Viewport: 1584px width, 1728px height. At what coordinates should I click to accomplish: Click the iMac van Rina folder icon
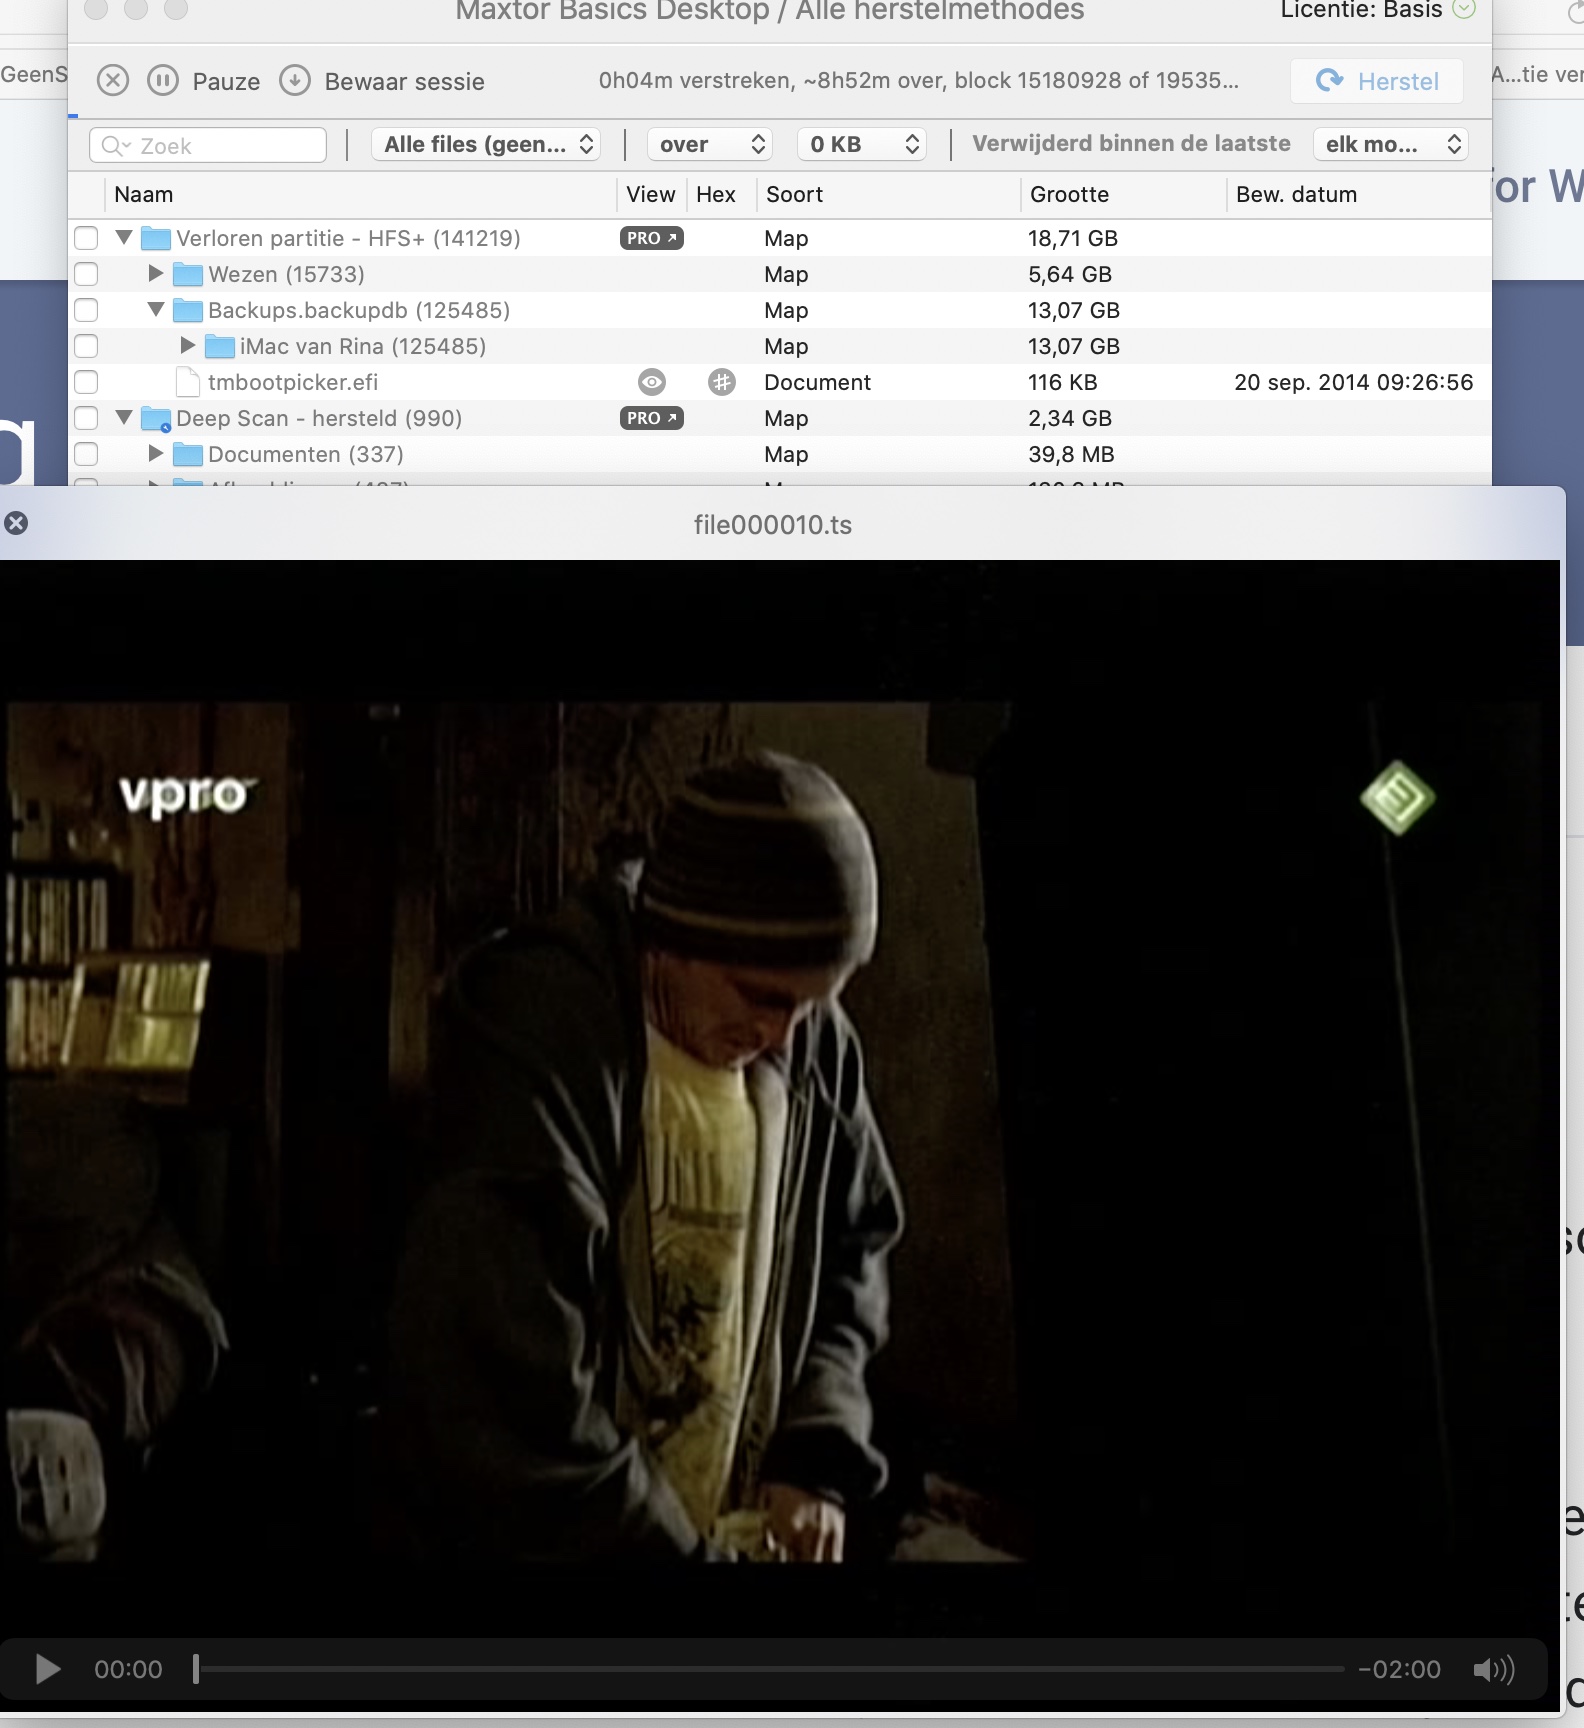pyautogui.click(x=220, y=346)
